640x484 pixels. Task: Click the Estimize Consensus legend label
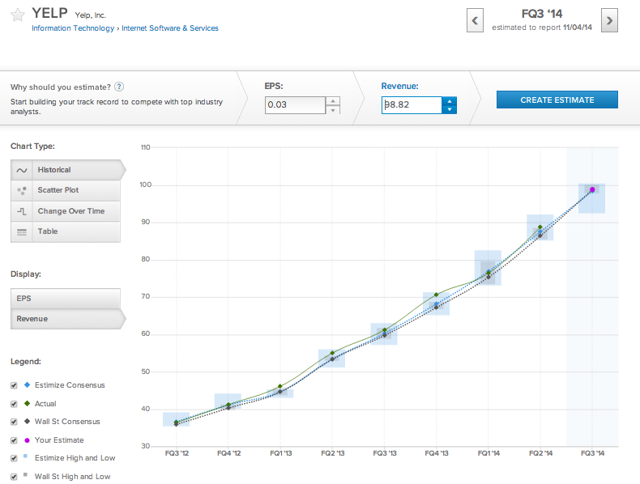pos(70,385)
